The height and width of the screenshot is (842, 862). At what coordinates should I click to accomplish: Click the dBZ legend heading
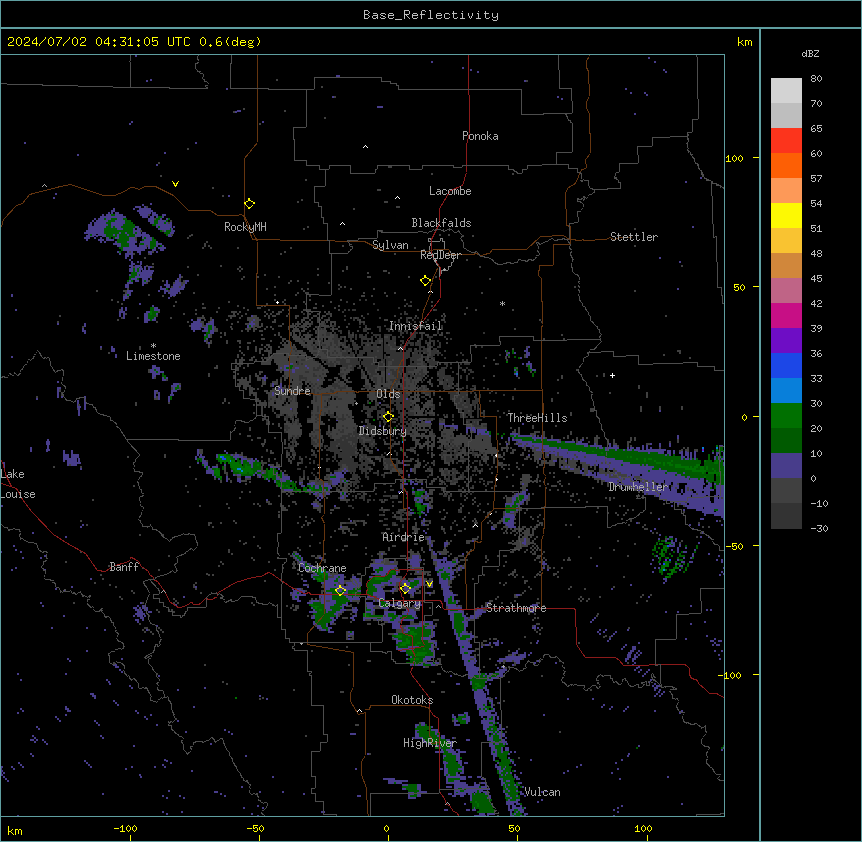pos(810,53)
